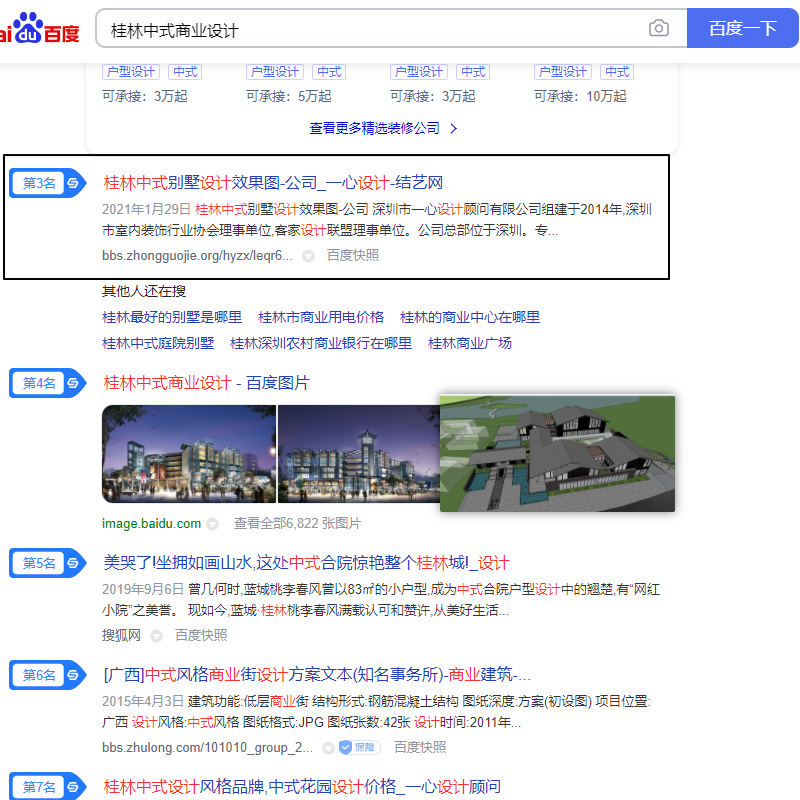This screenshot has width=800, height=800.
Task: Open 查看更多精选装修公司 link
Action: click(x=383, y=128)
